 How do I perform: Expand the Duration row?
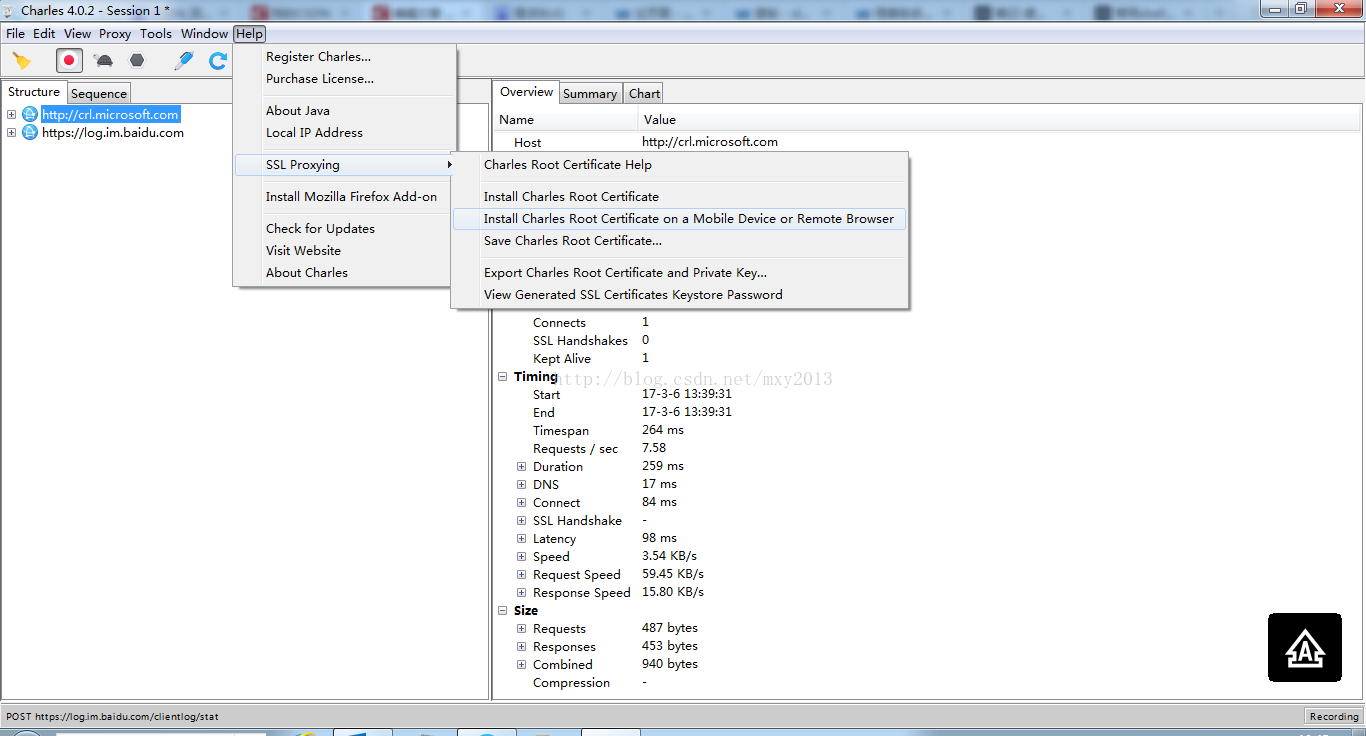point(521,467)
